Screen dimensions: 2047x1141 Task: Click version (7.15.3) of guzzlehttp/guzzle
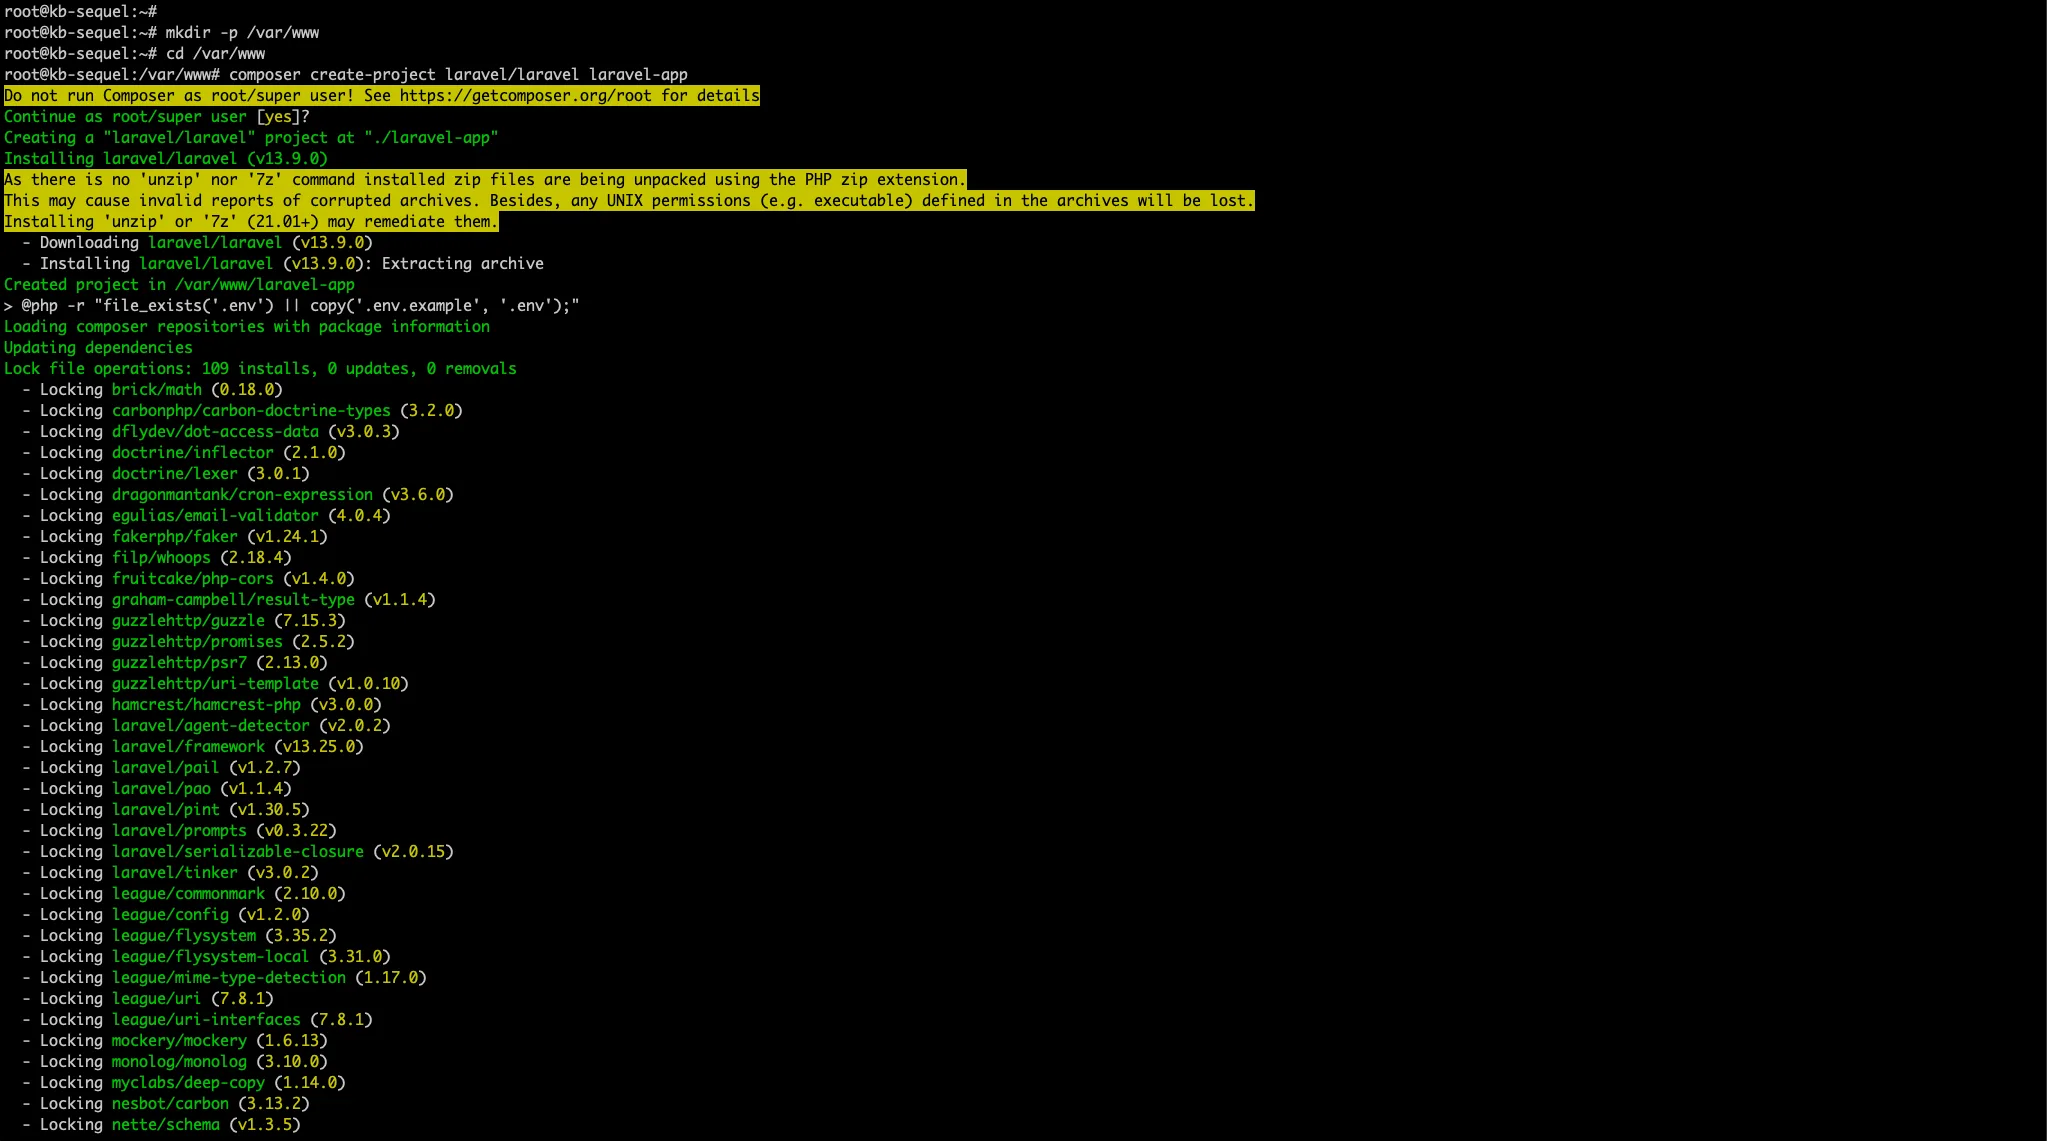point(310,621)
